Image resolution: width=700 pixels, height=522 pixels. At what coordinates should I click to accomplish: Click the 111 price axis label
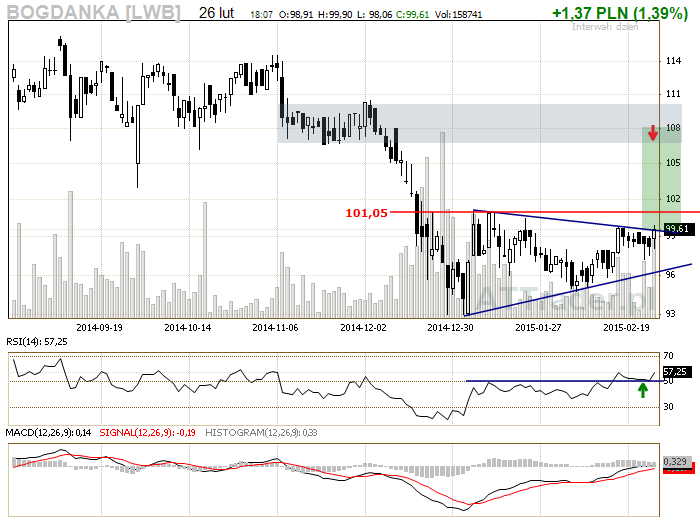coord(673,94)
